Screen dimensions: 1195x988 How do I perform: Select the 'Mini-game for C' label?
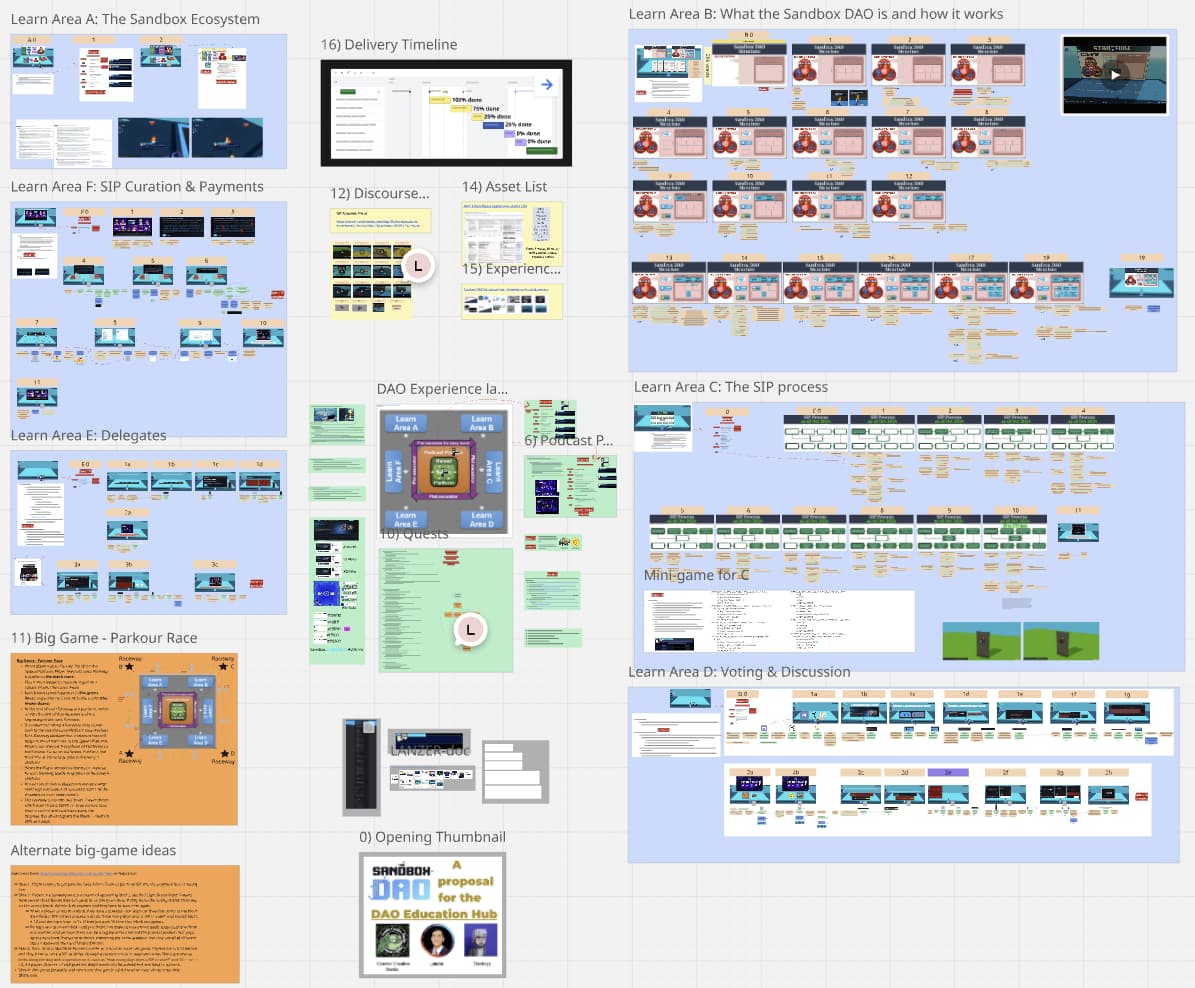[x=697, y=575]
